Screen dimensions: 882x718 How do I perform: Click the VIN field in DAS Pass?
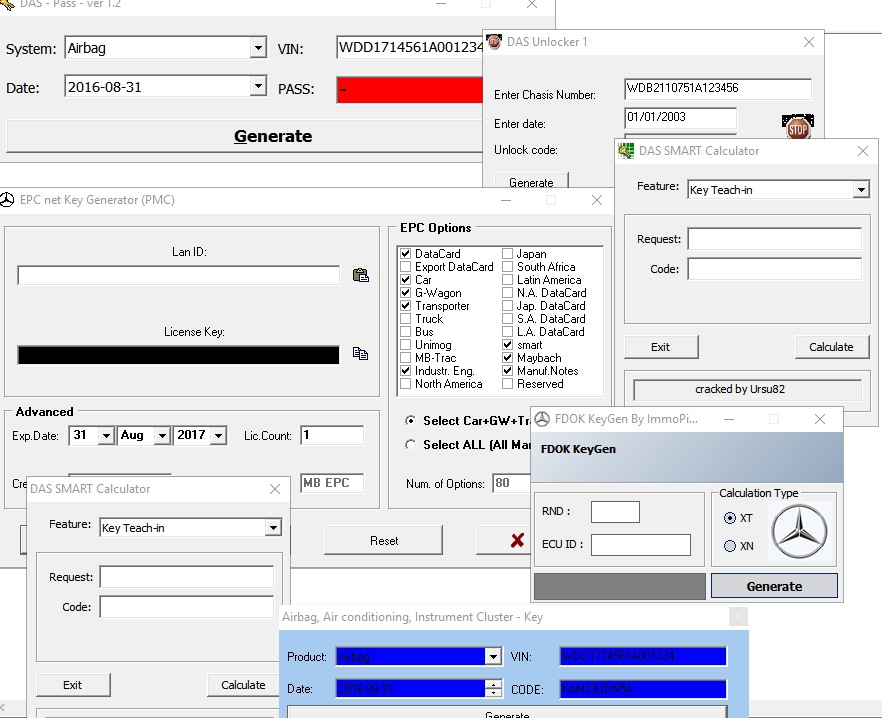tap(410, 47)
